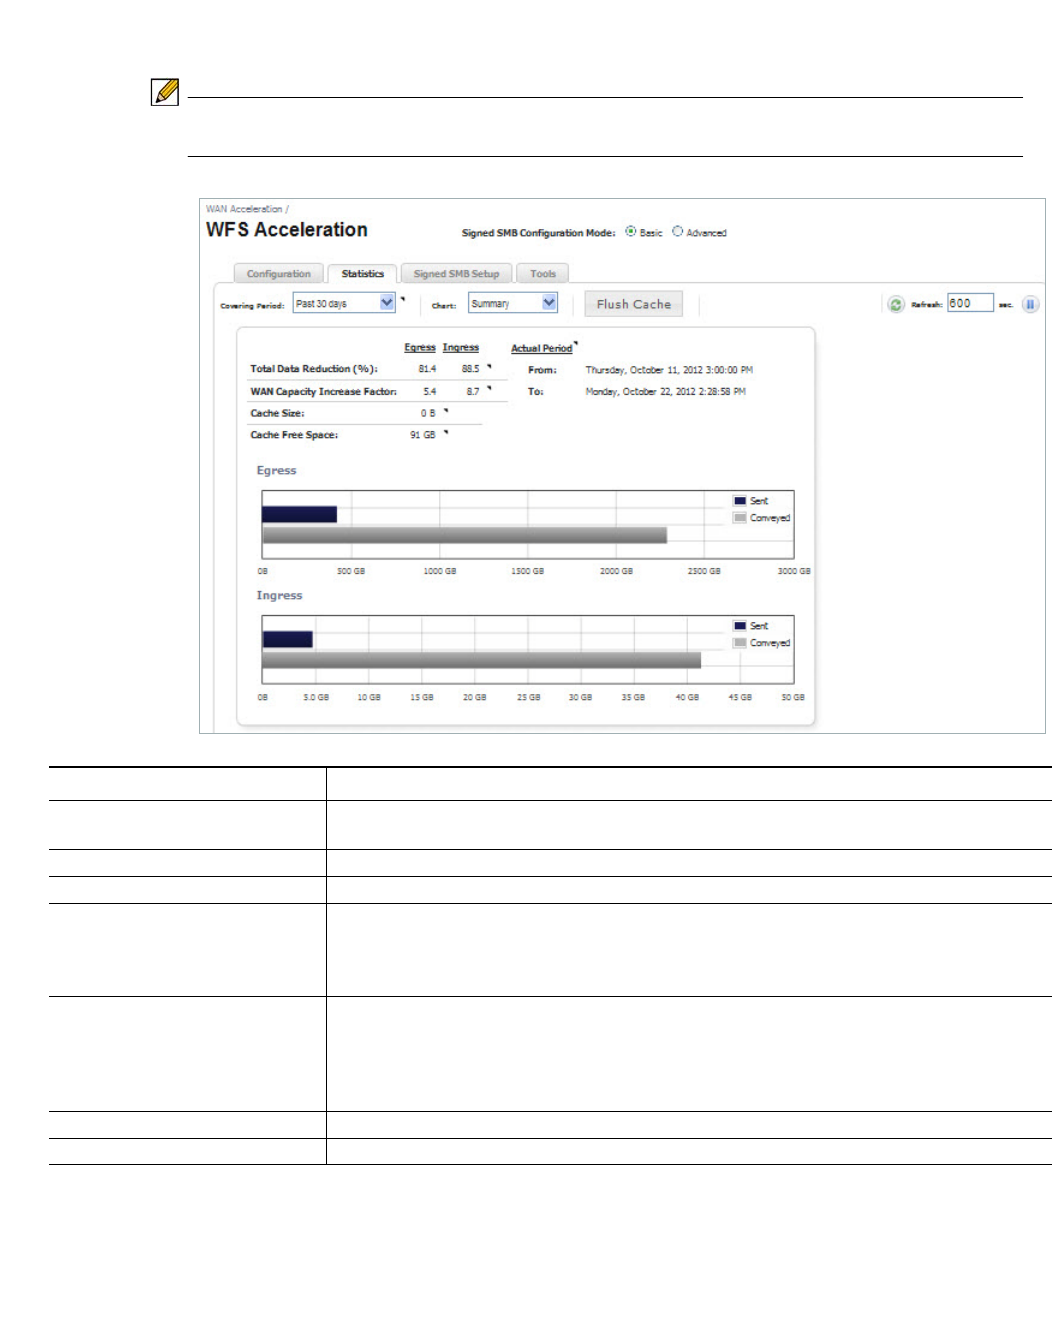The image size is (1052, 1332).
Task: Select the Advanced configuration mode radio
Action: (x=677, y=231)
